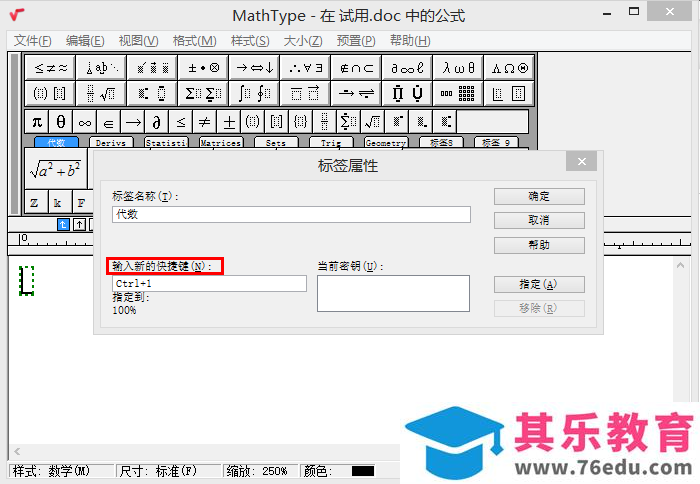700x484 pixels.
Task: Edit the 标签名称 field containing 代数
Action: 291,214
